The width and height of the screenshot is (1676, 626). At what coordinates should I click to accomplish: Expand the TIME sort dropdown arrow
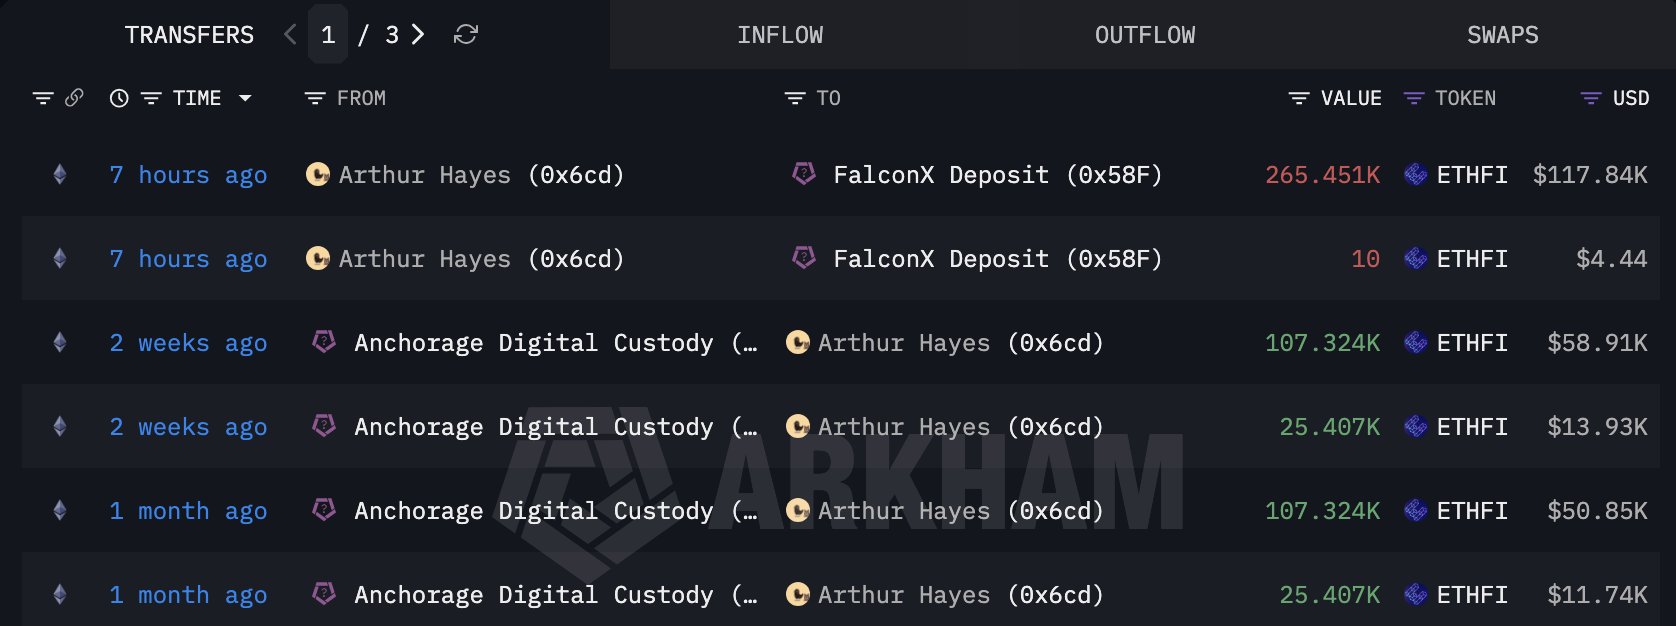pyautogui.click(x=245, y=98)
